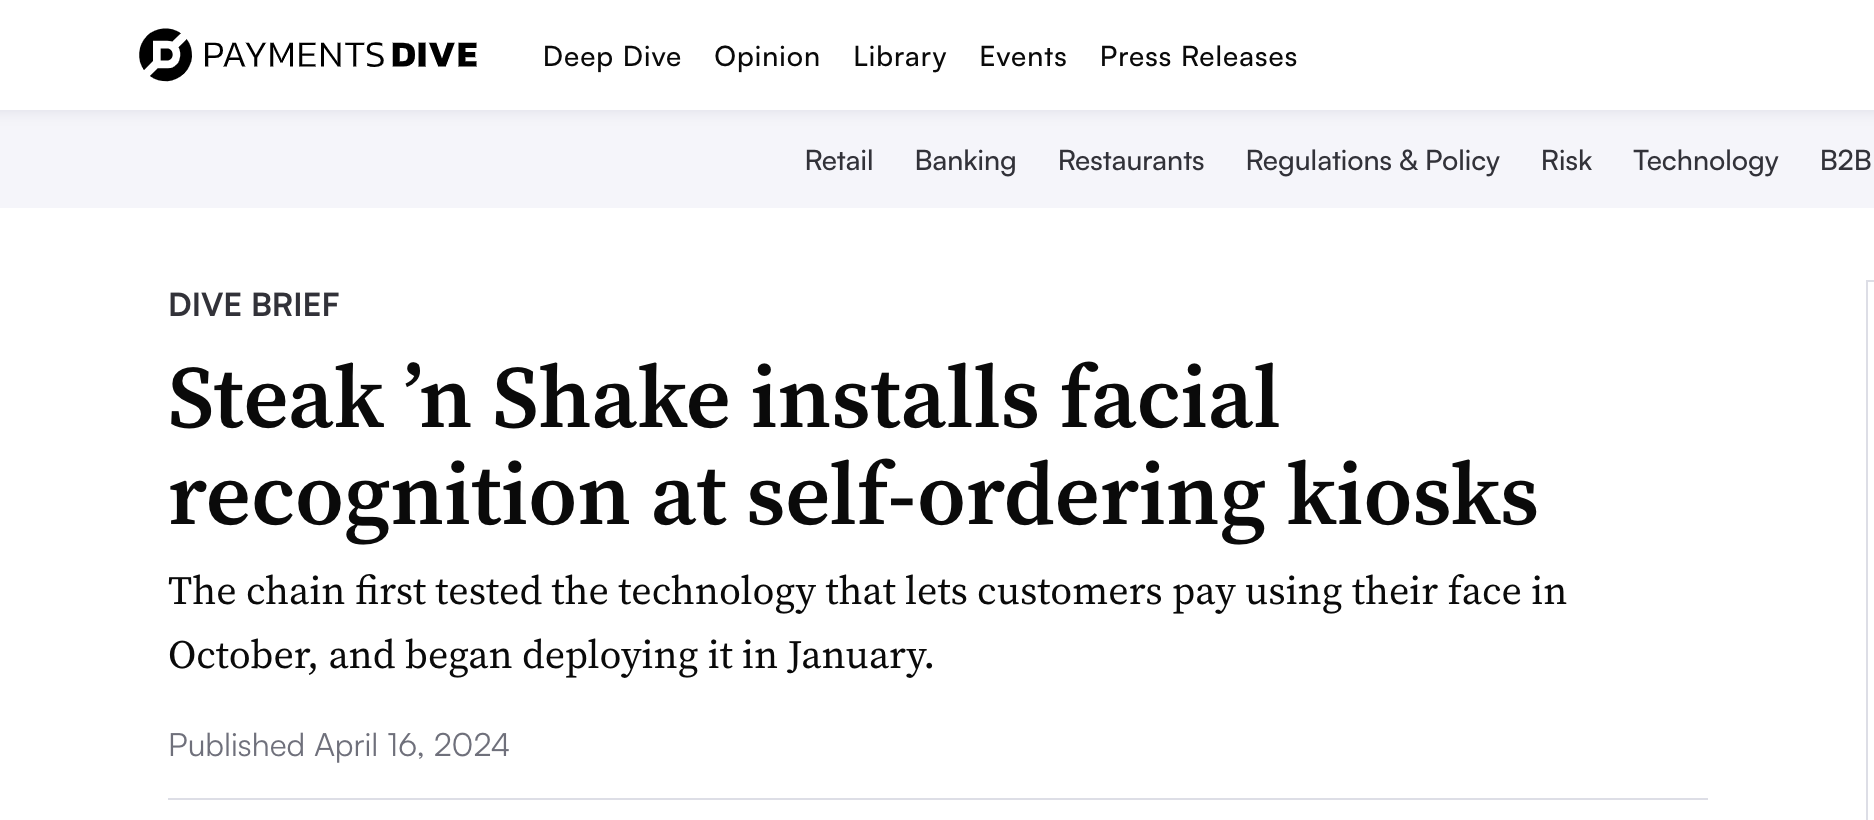This screenshot has height=820, width=1874.
Task: Open Press Releases page
Action: tap(1198, 57)
